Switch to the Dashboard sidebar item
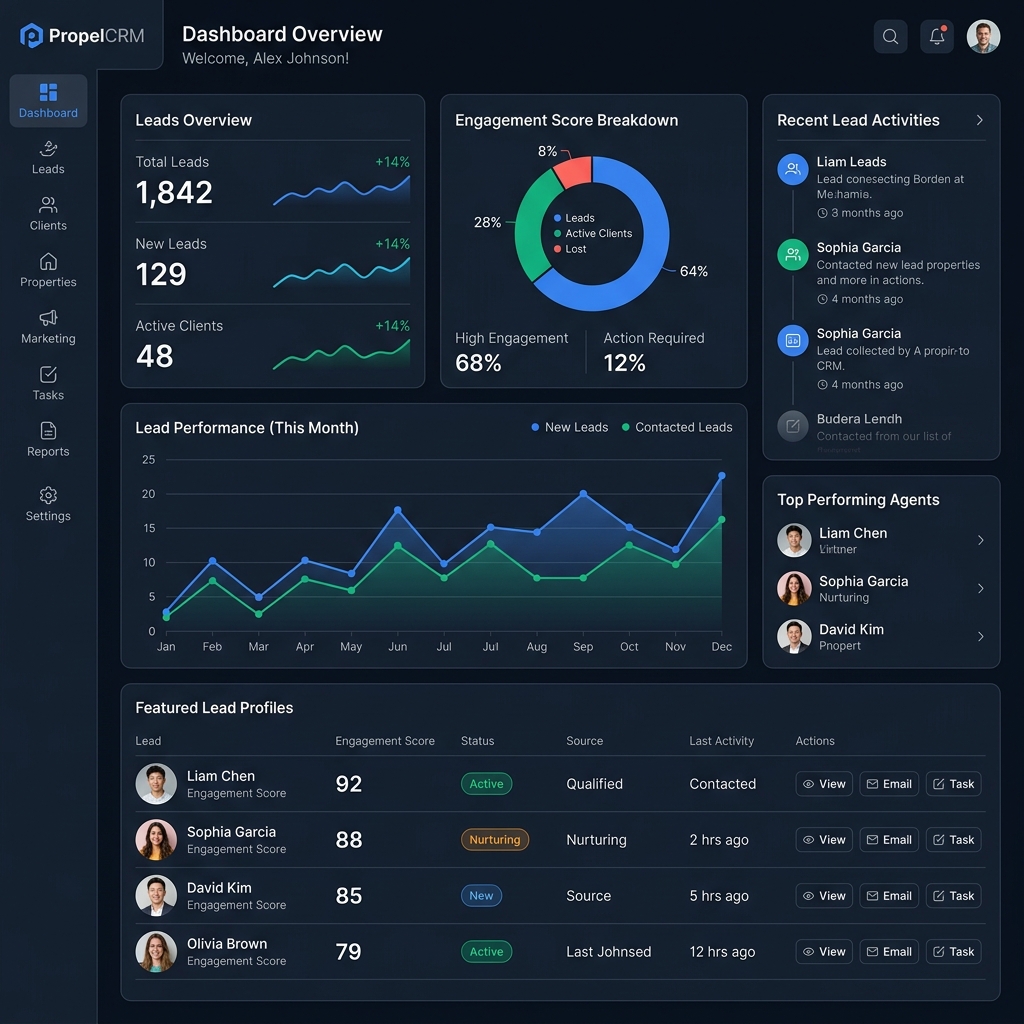1024x1024 pixels. point(48,101)
